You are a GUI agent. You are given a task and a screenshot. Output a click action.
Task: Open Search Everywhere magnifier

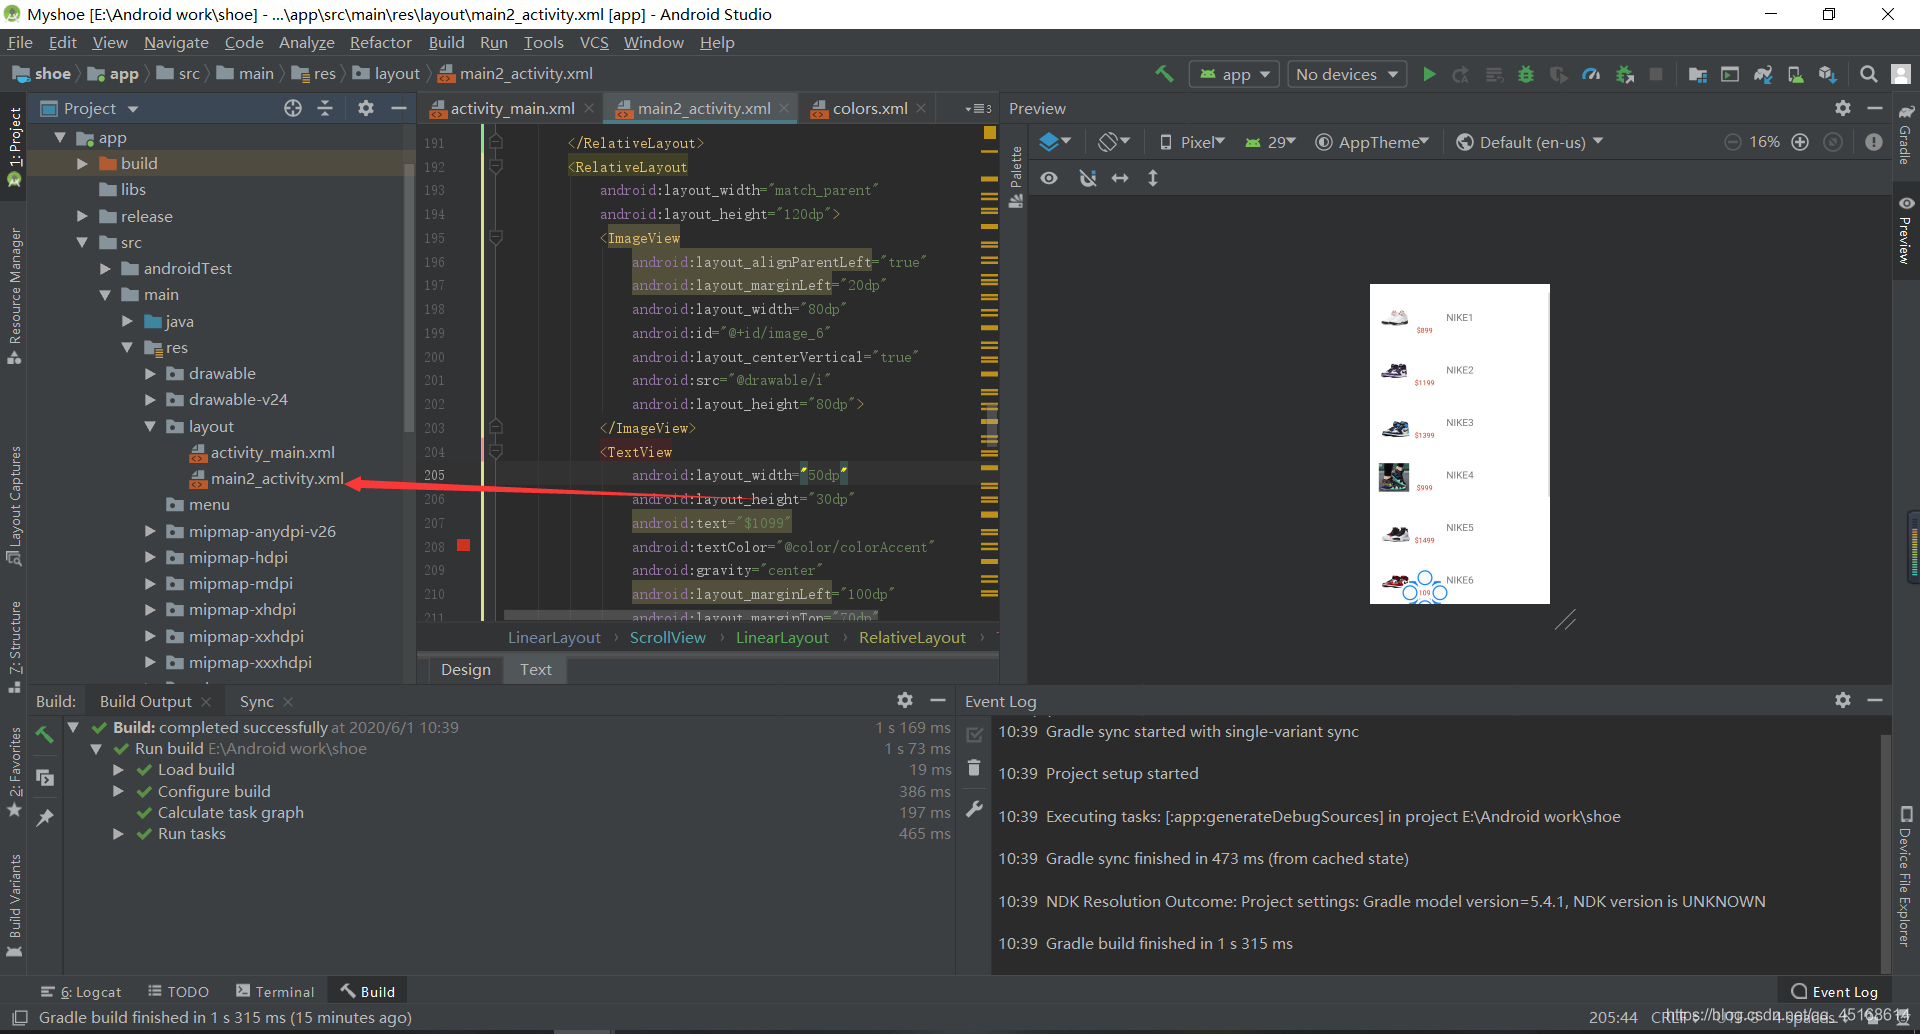(x=1868, y=73)
